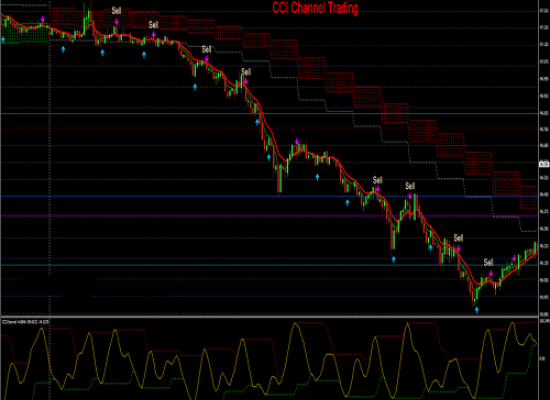Click the magenta arrow under the last Sell label

click(x=491, y=273)
